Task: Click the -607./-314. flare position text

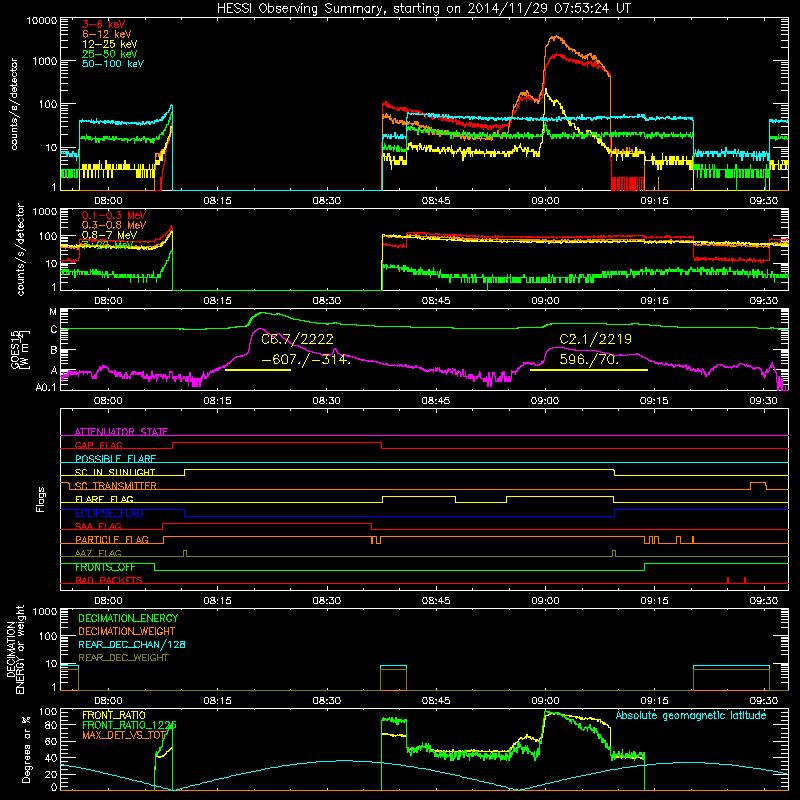Action: (x=306, y=359)
